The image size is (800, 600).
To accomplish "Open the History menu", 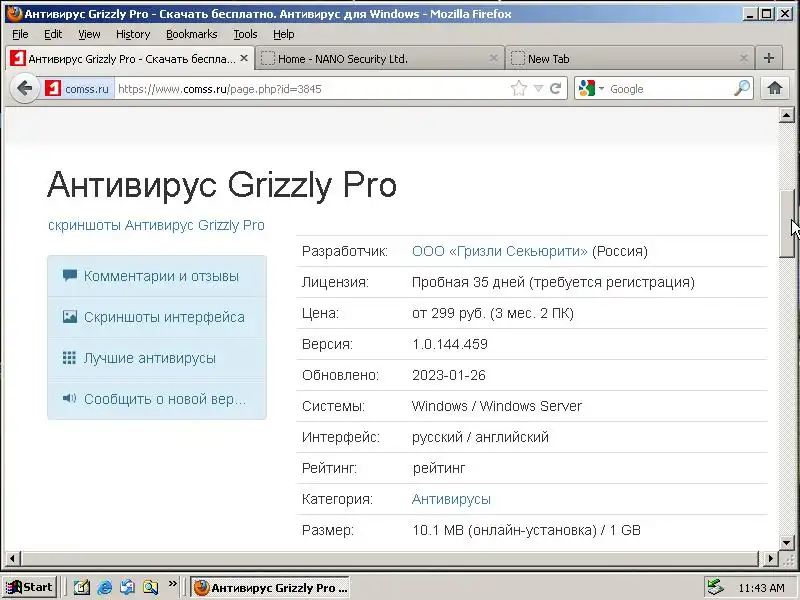I will [133, 34].
